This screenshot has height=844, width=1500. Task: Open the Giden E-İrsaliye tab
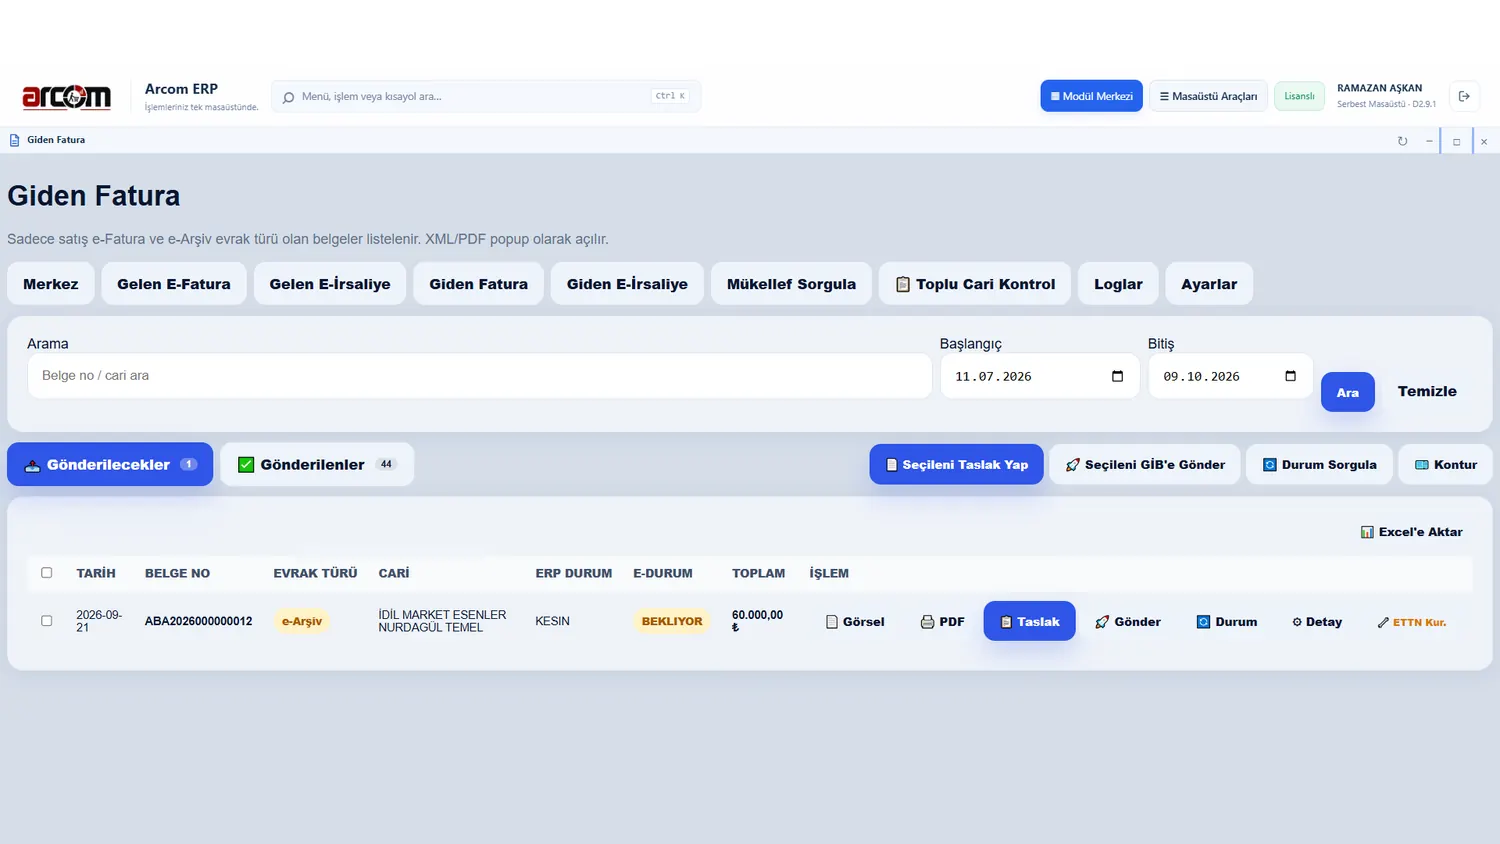pyautogui.click(x=627, y=284)
